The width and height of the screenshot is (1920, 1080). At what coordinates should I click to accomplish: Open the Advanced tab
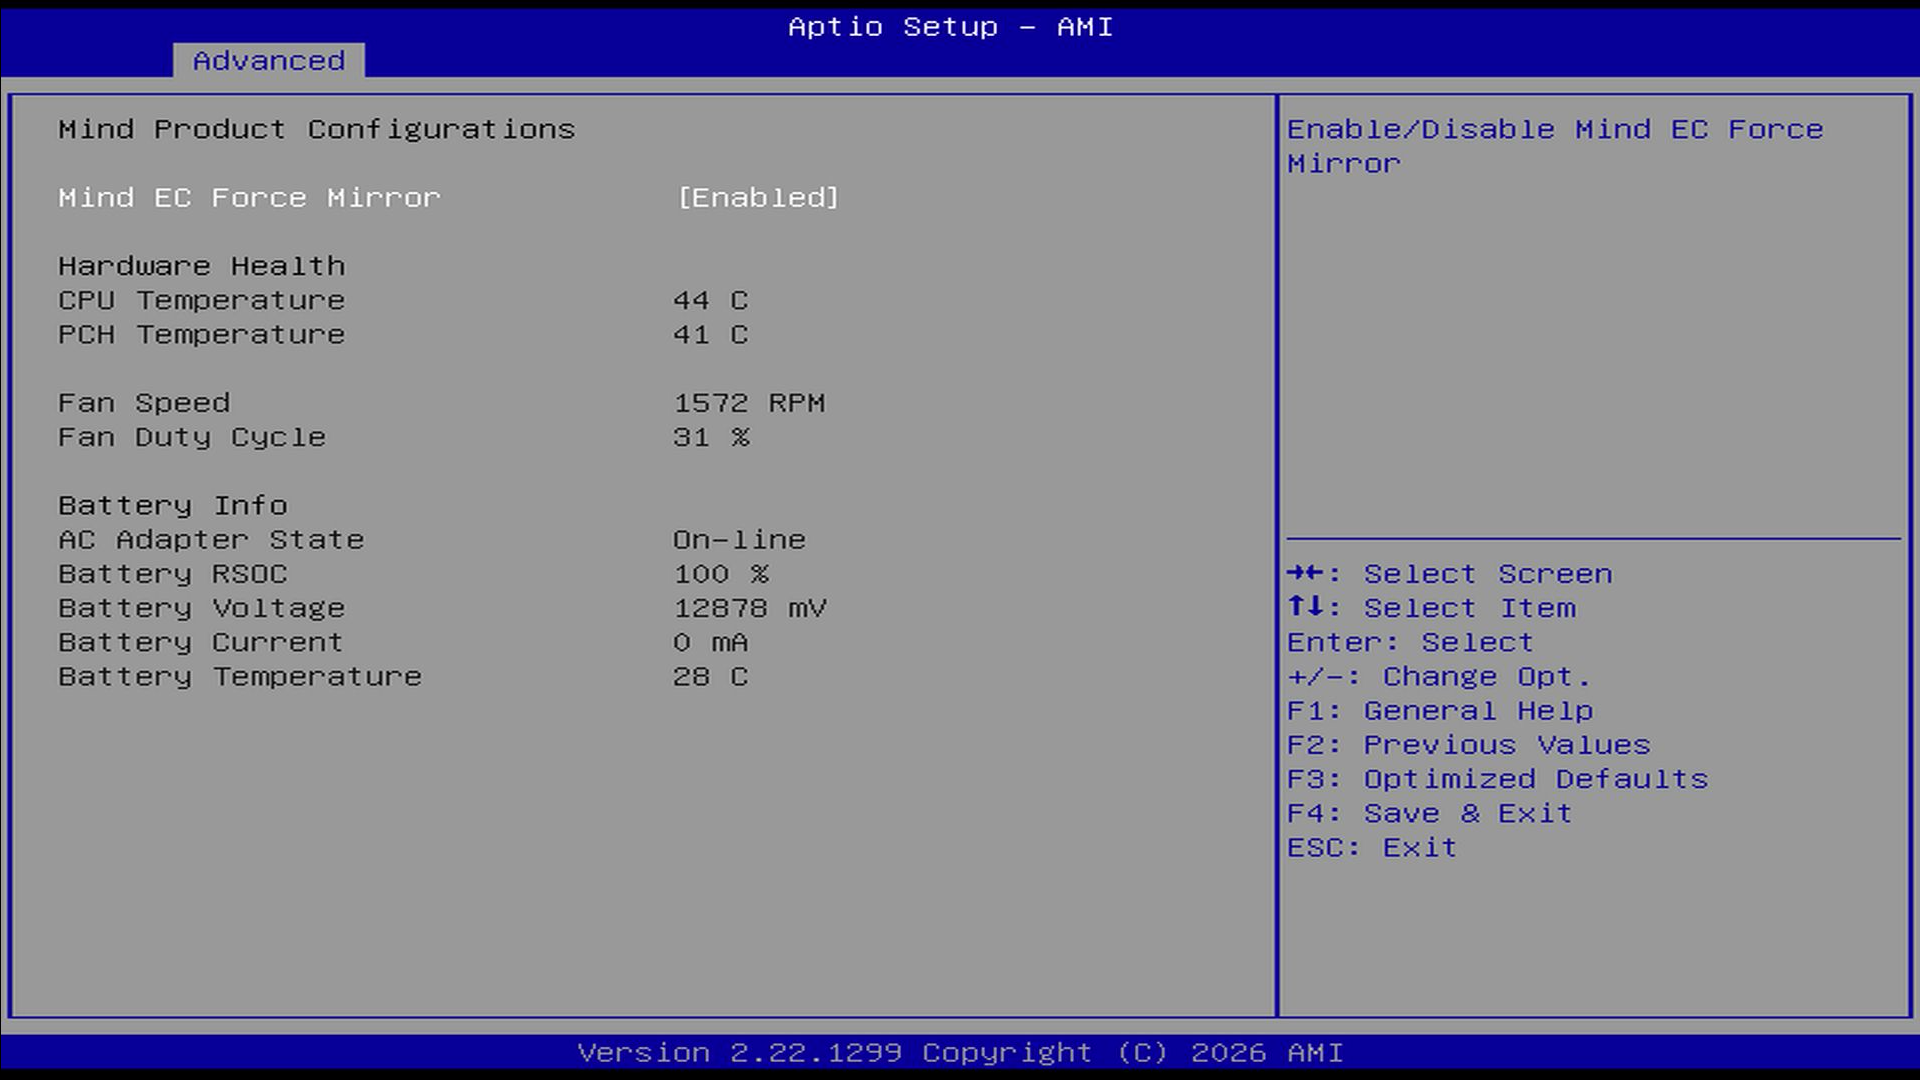[268, 61]
